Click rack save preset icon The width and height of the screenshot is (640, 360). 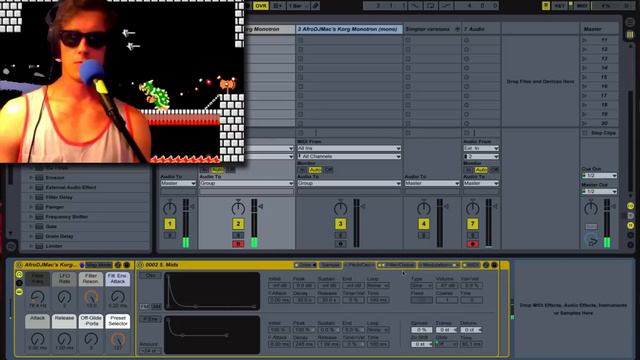click(127, 265)
